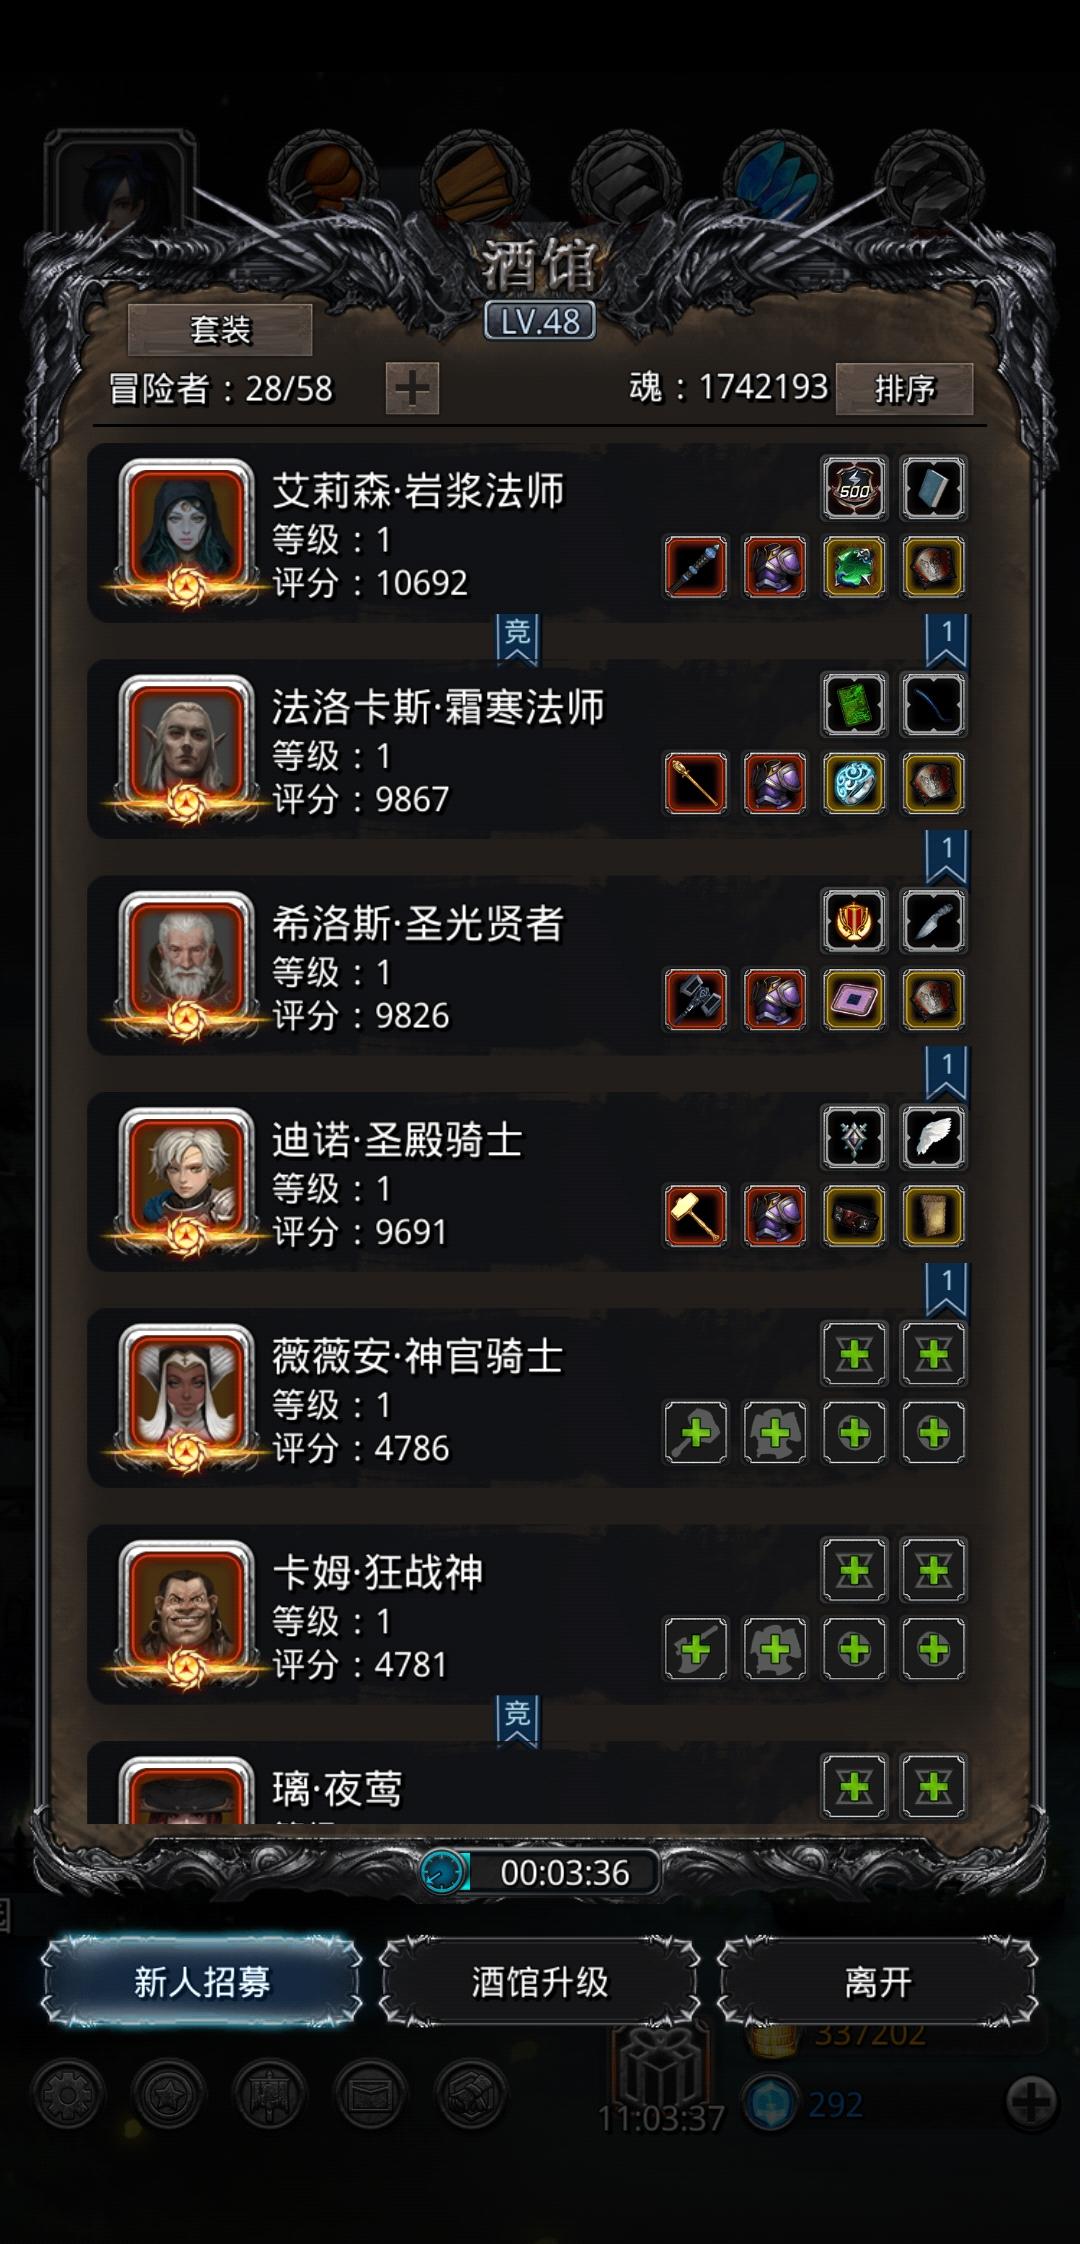Tap the 新人招募 recruit button
The width and height of the screenshot is (1080, 2244).
tap(201, 1981)
